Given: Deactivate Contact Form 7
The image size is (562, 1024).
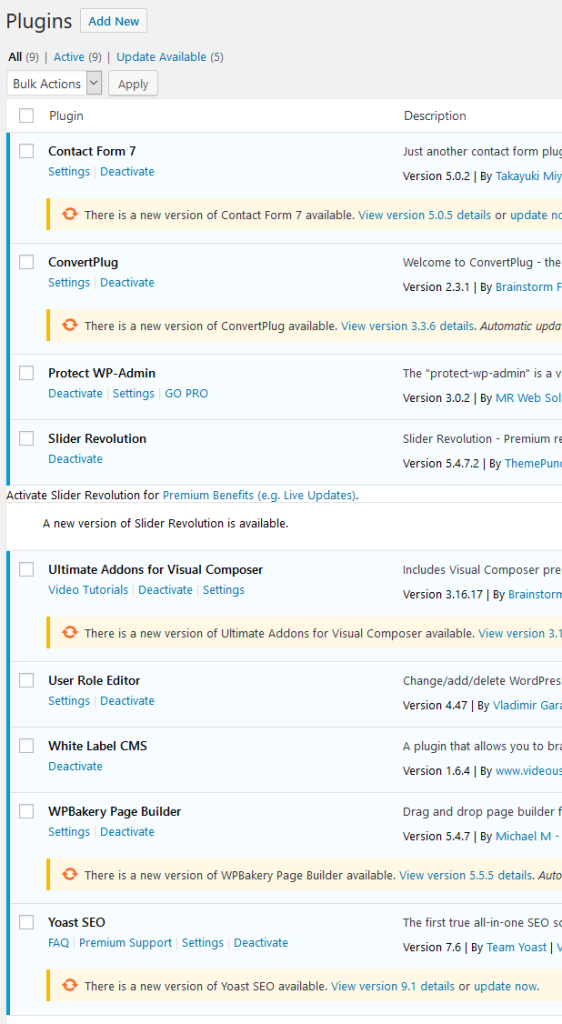Looking at the screenshot, I should pos(127,171).
